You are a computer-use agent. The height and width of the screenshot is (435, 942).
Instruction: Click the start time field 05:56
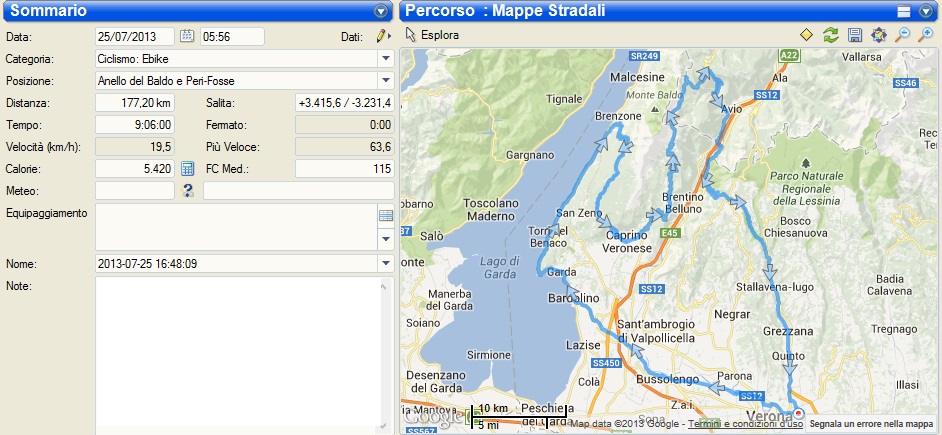[232, 37]
